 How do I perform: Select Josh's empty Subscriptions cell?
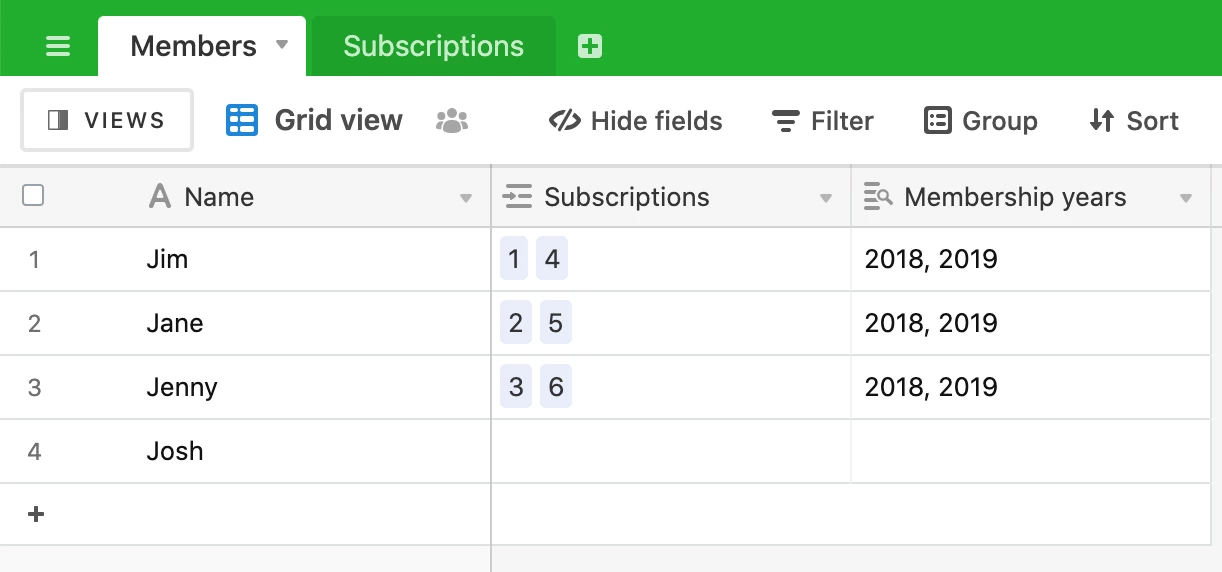coord(671,451)
